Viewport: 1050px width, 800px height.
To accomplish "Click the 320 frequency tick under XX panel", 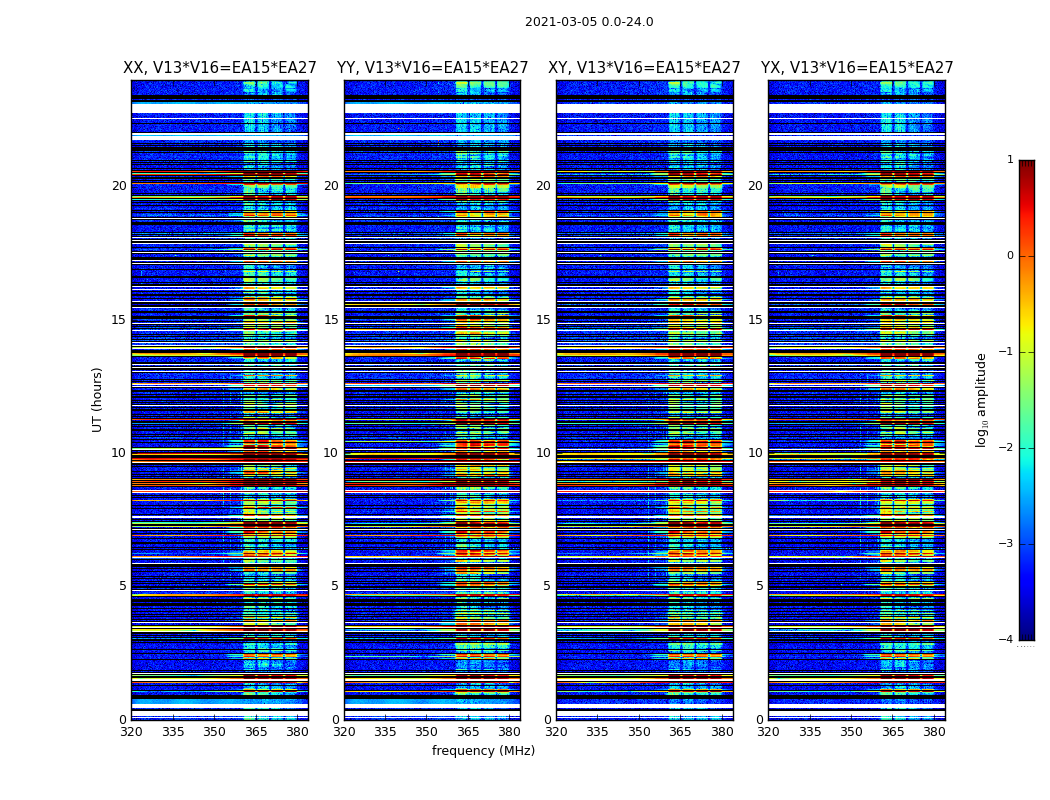I will coord(131,732).
